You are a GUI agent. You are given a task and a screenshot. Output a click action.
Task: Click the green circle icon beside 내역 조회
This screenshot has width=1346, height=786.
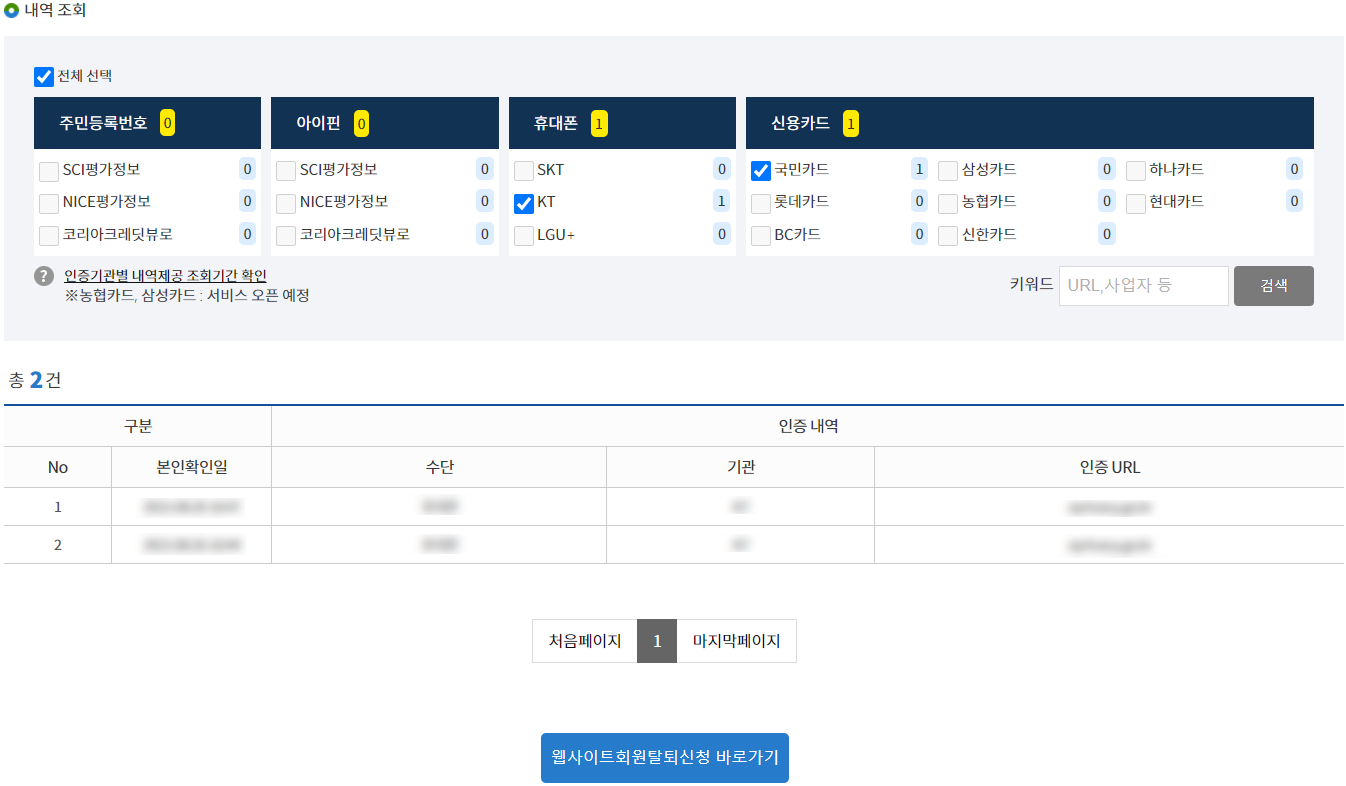point(11,11)
